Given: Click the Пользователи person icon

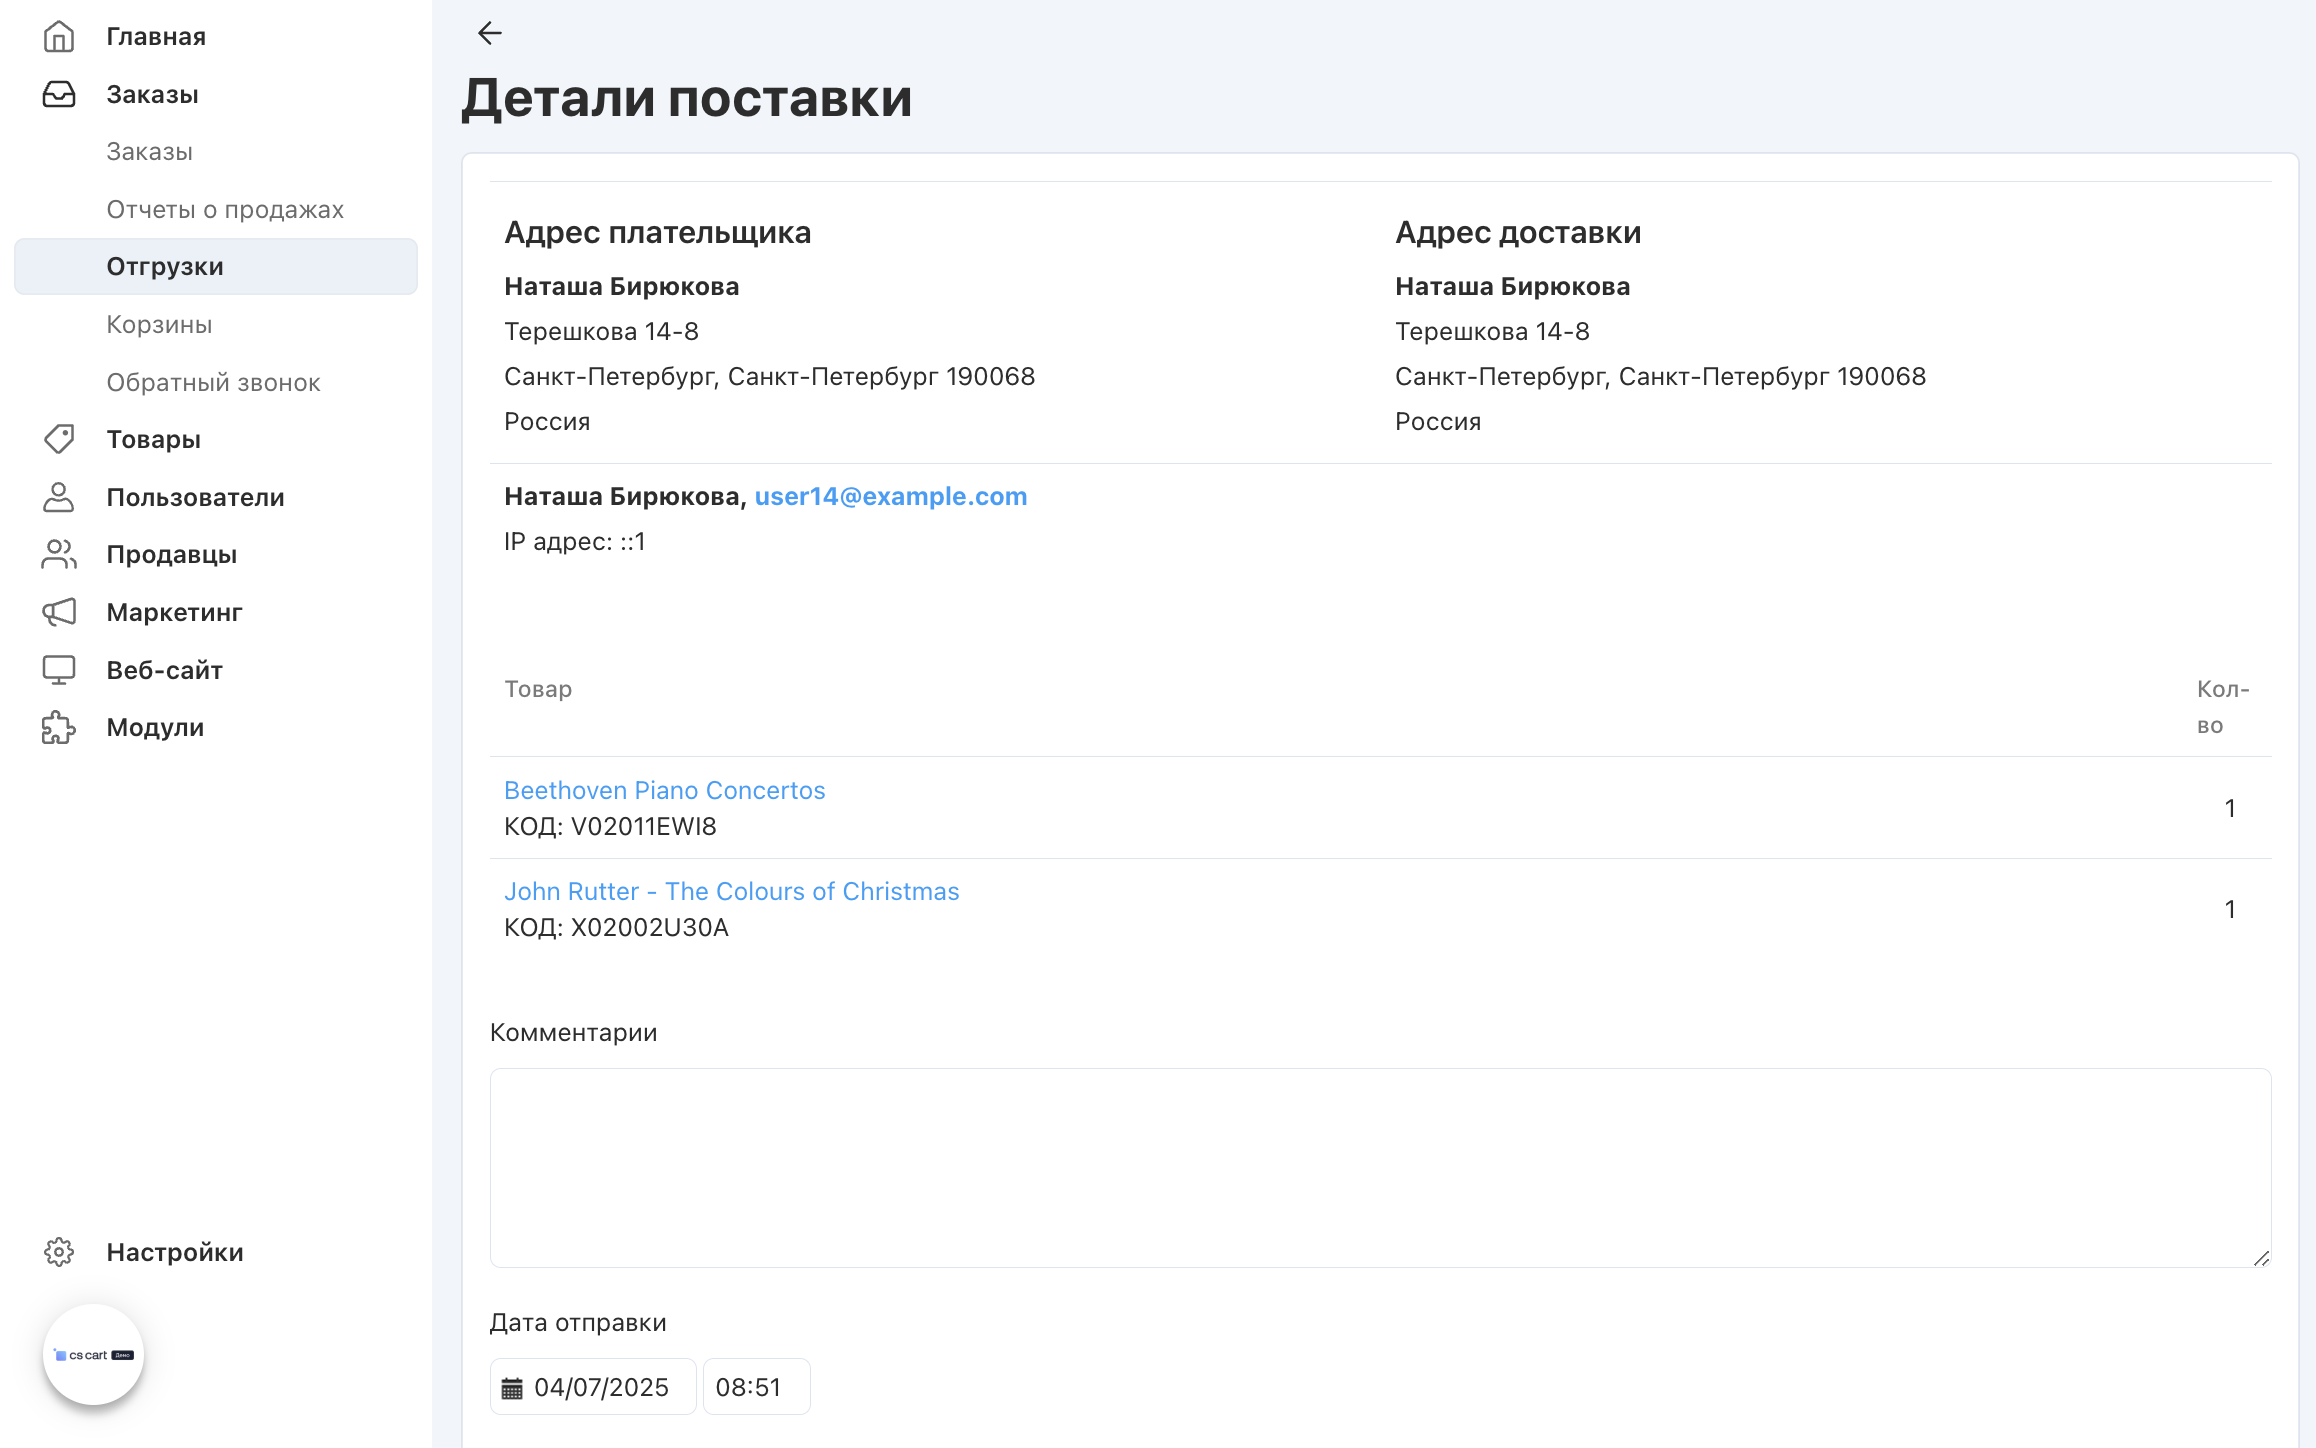Looking at the screenshot, I should pos(59,497).
